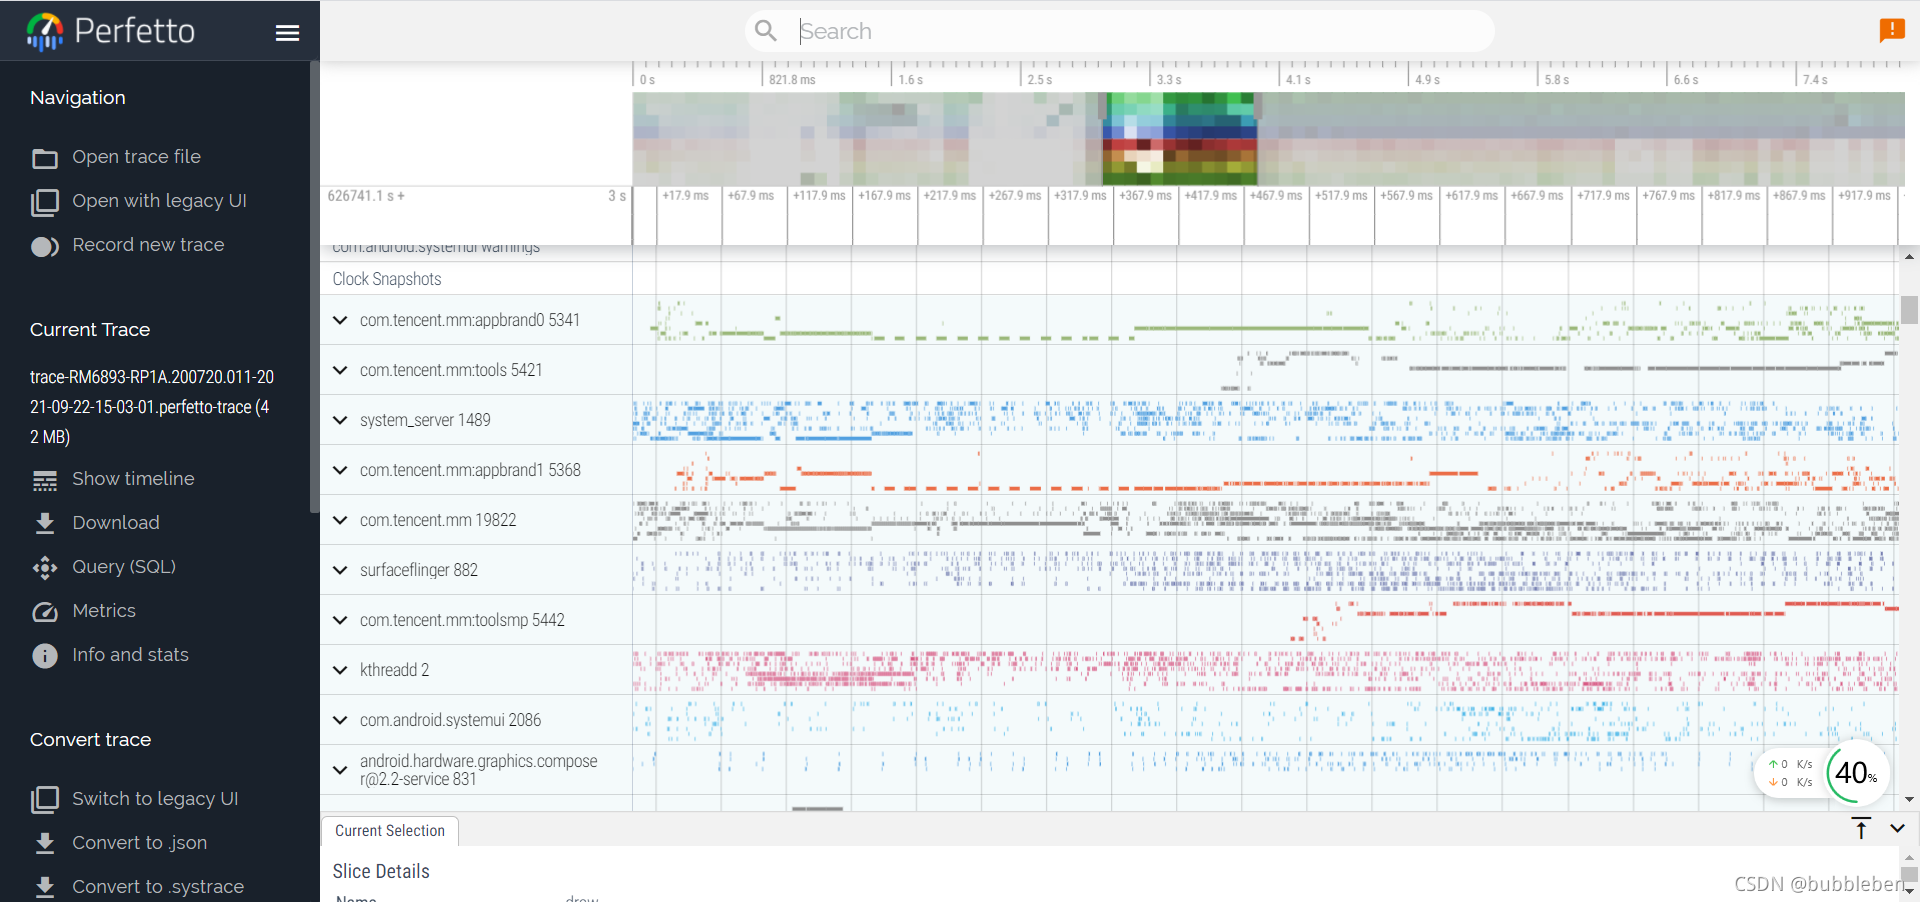
Task: Click the Info and stats icon
Action: click(x=45, y=656)
